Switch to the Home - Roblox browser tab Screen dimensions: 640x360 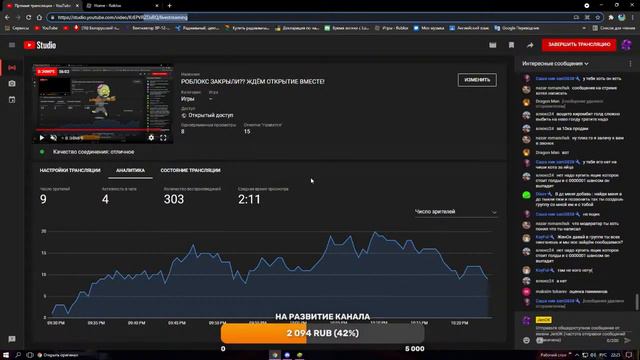pos(122,6)
